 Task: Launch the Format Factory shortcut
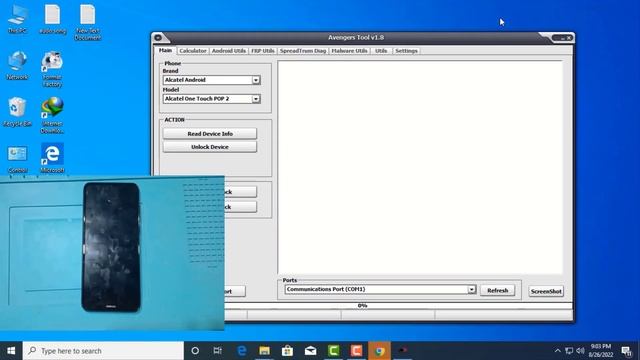click(x=52, y=69)
